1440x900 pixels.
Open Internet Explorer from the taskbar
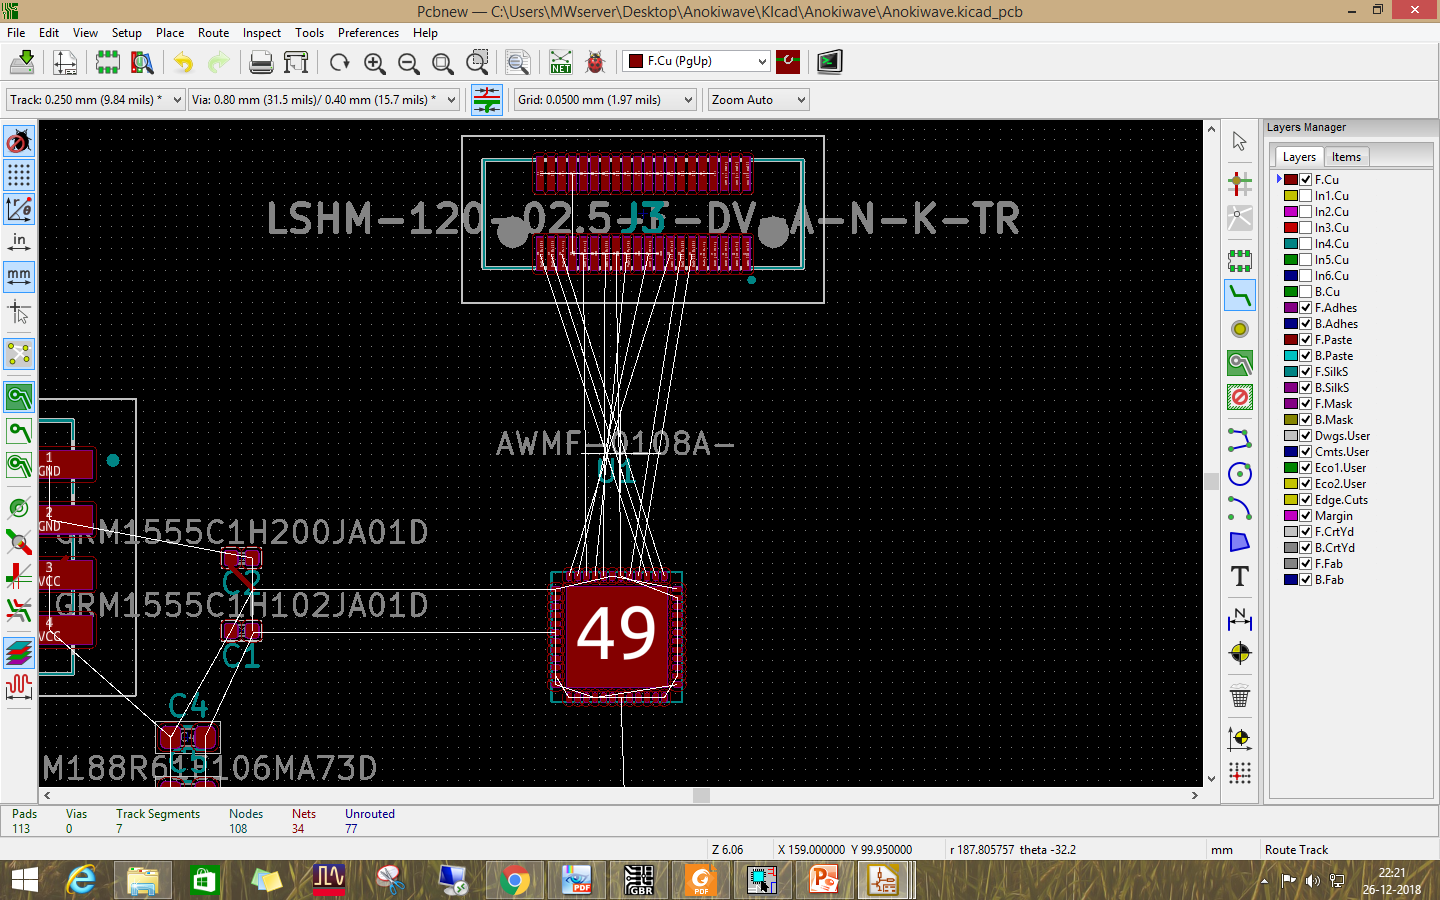tap(81, 880)
